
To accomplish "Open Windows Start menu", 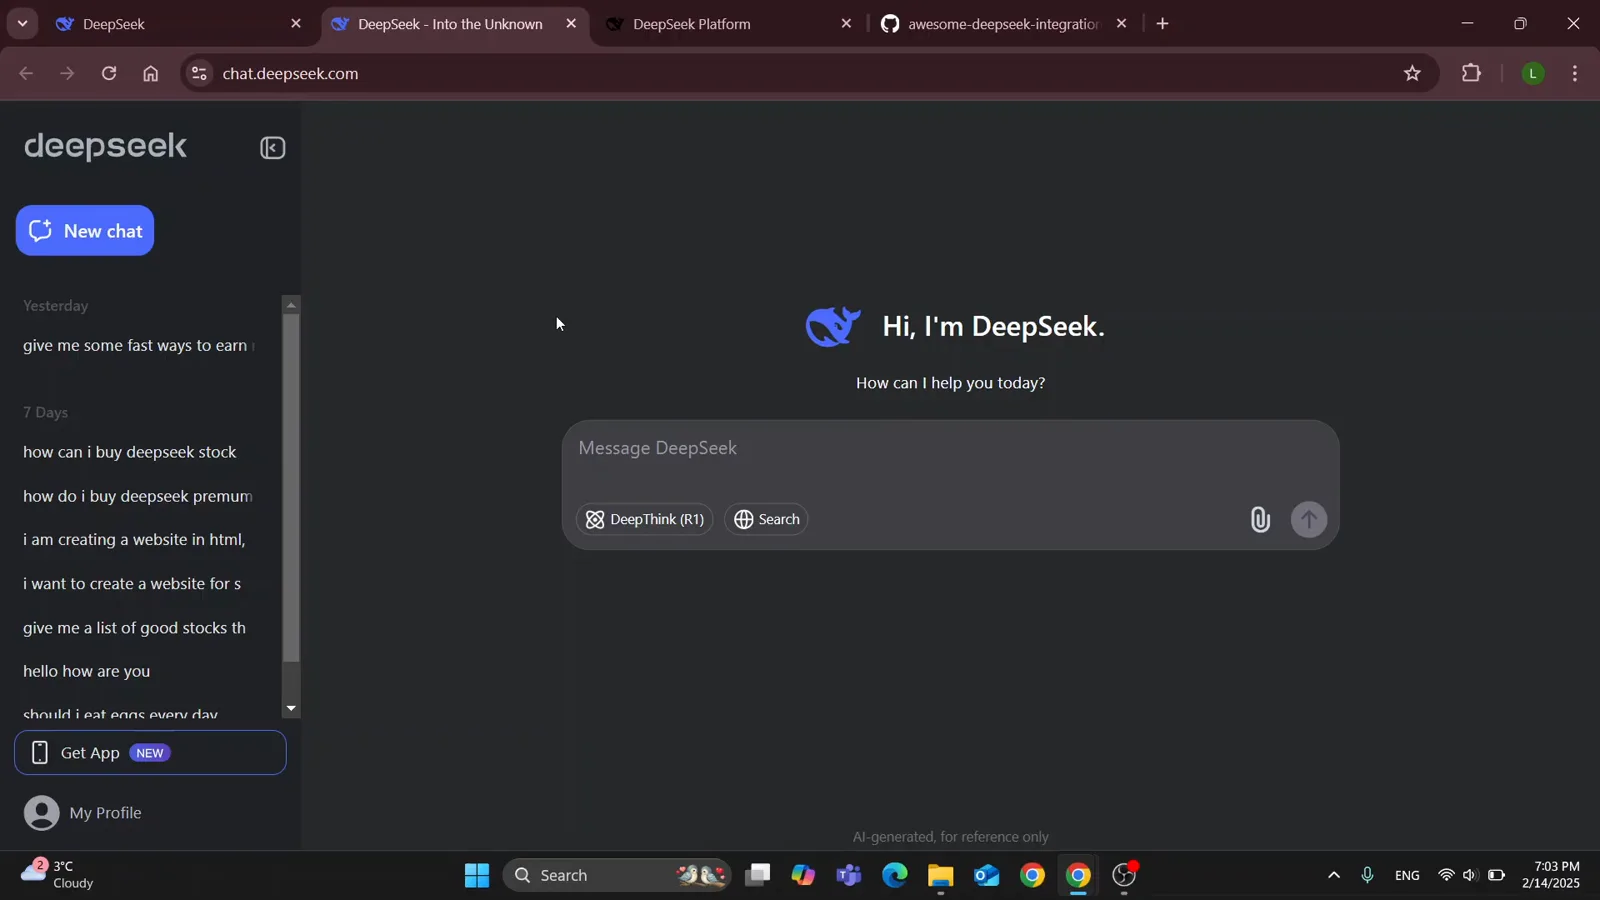I will click(477, 876).
